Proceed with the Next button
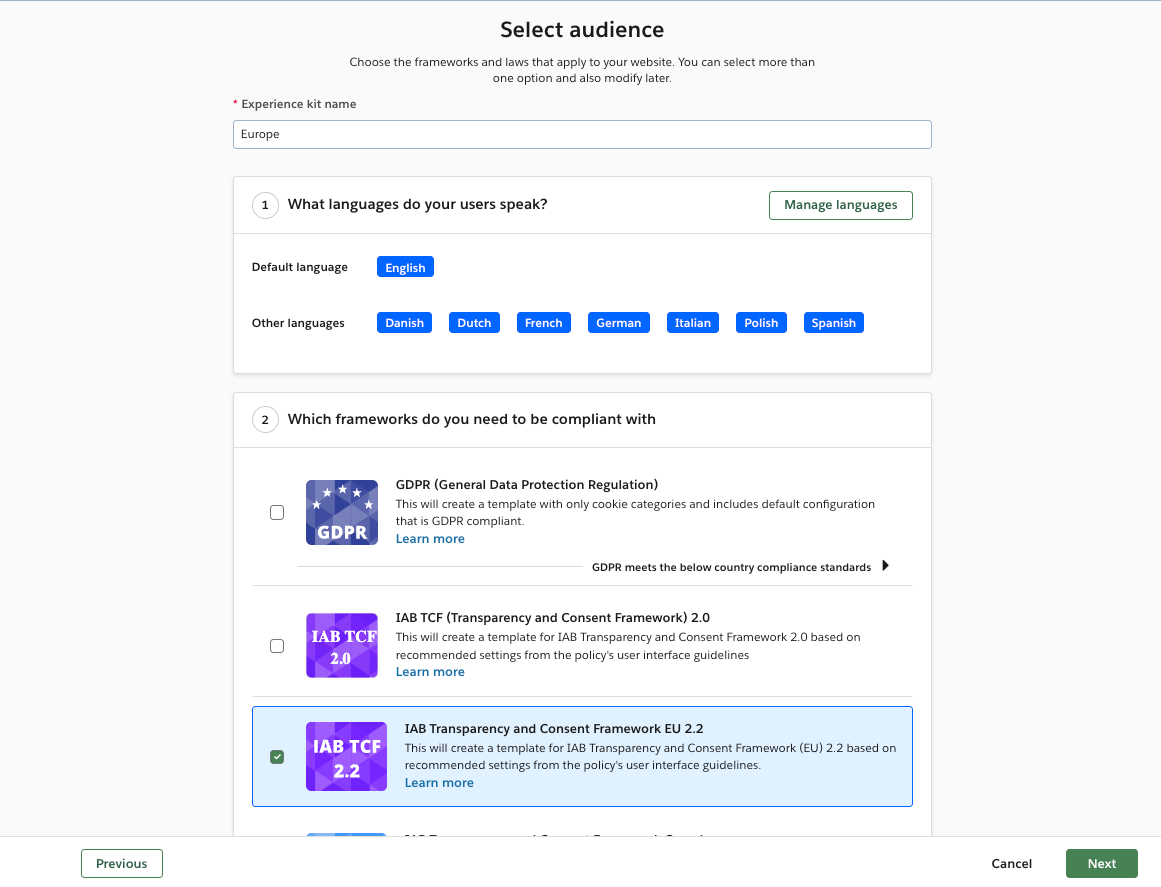The width and height of the screenshot is (1161, 887). pos(1101,863)
